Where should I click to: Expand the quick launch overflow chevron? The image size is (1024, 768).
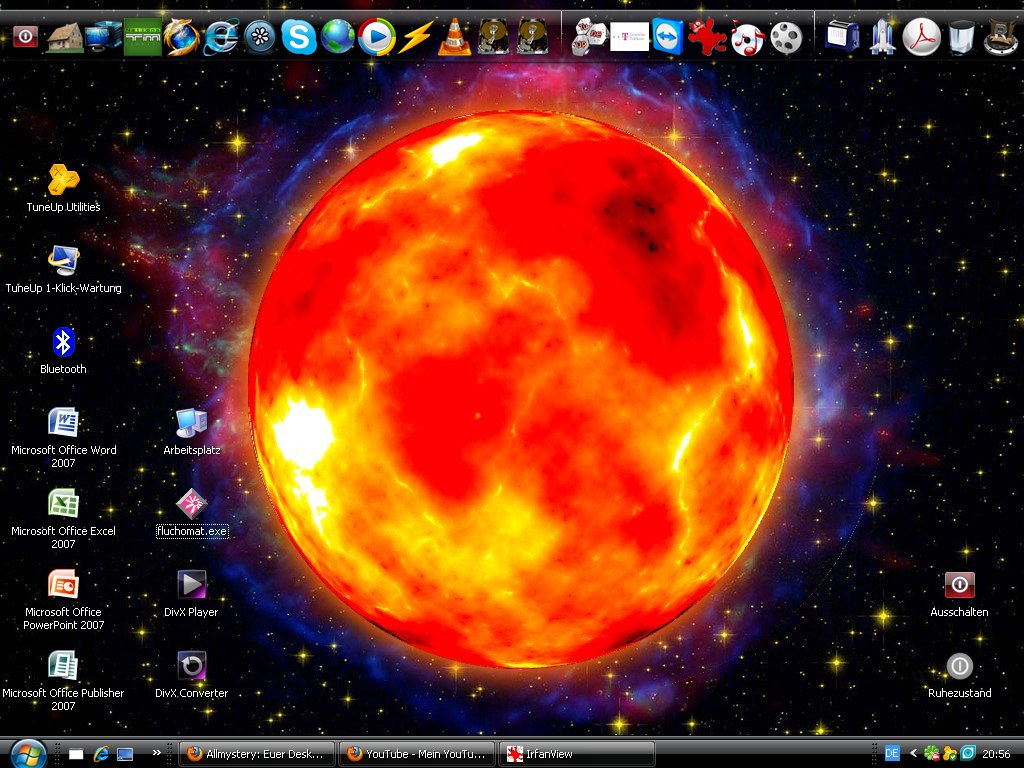[156, 753]
